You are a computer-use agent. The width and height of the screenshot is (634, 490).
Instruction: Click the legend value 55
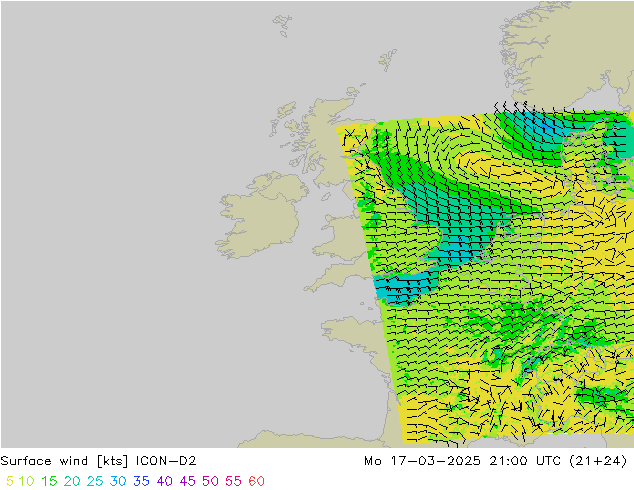(x=233, y=481)
